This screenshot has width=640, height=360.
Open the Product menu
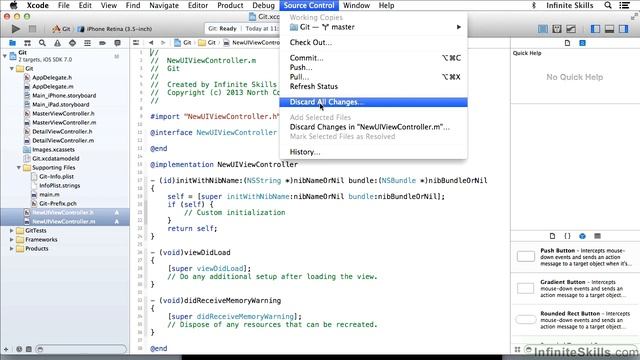(230, 5)
